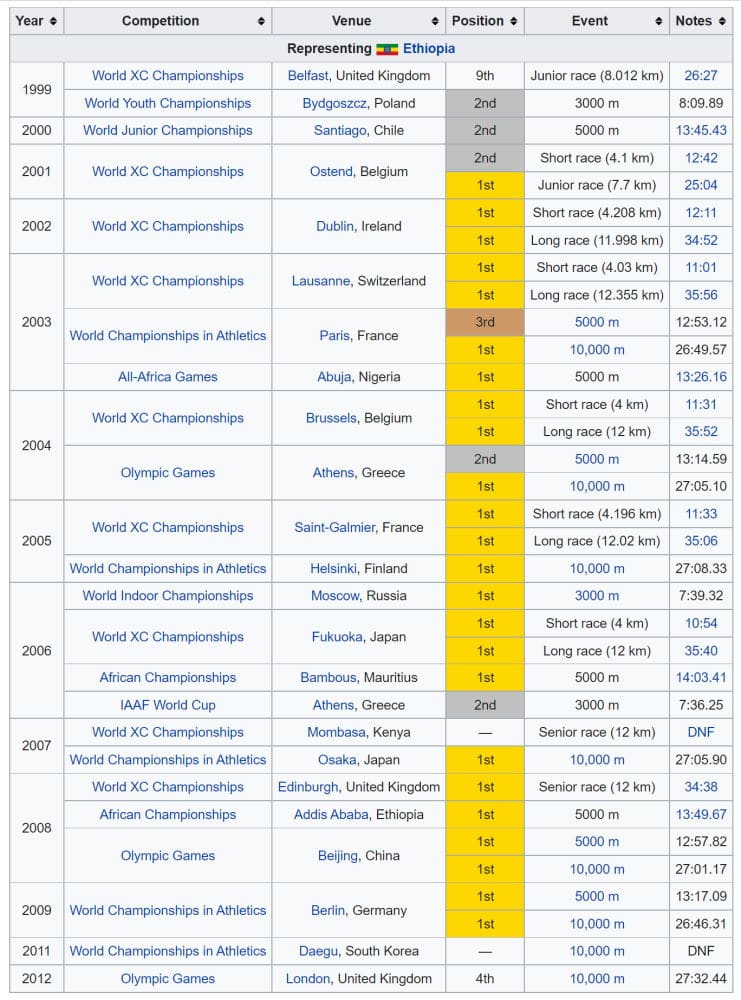Open the 13:49.67 notes link
Screen dimensions: 741x1000
(x=701, y=815)
